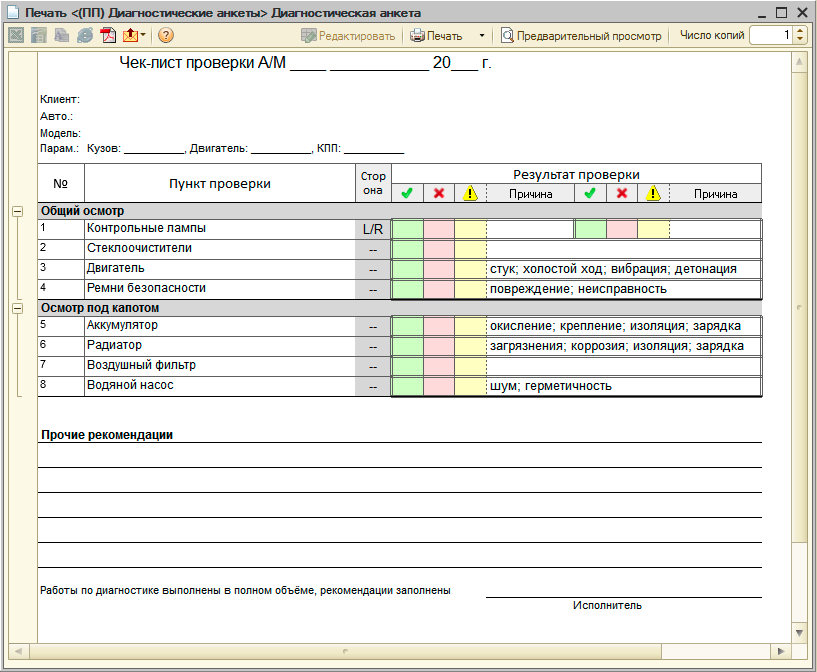817x672 pixels.
Task: Select the Радиатор cell
Action: click(219, 346)
